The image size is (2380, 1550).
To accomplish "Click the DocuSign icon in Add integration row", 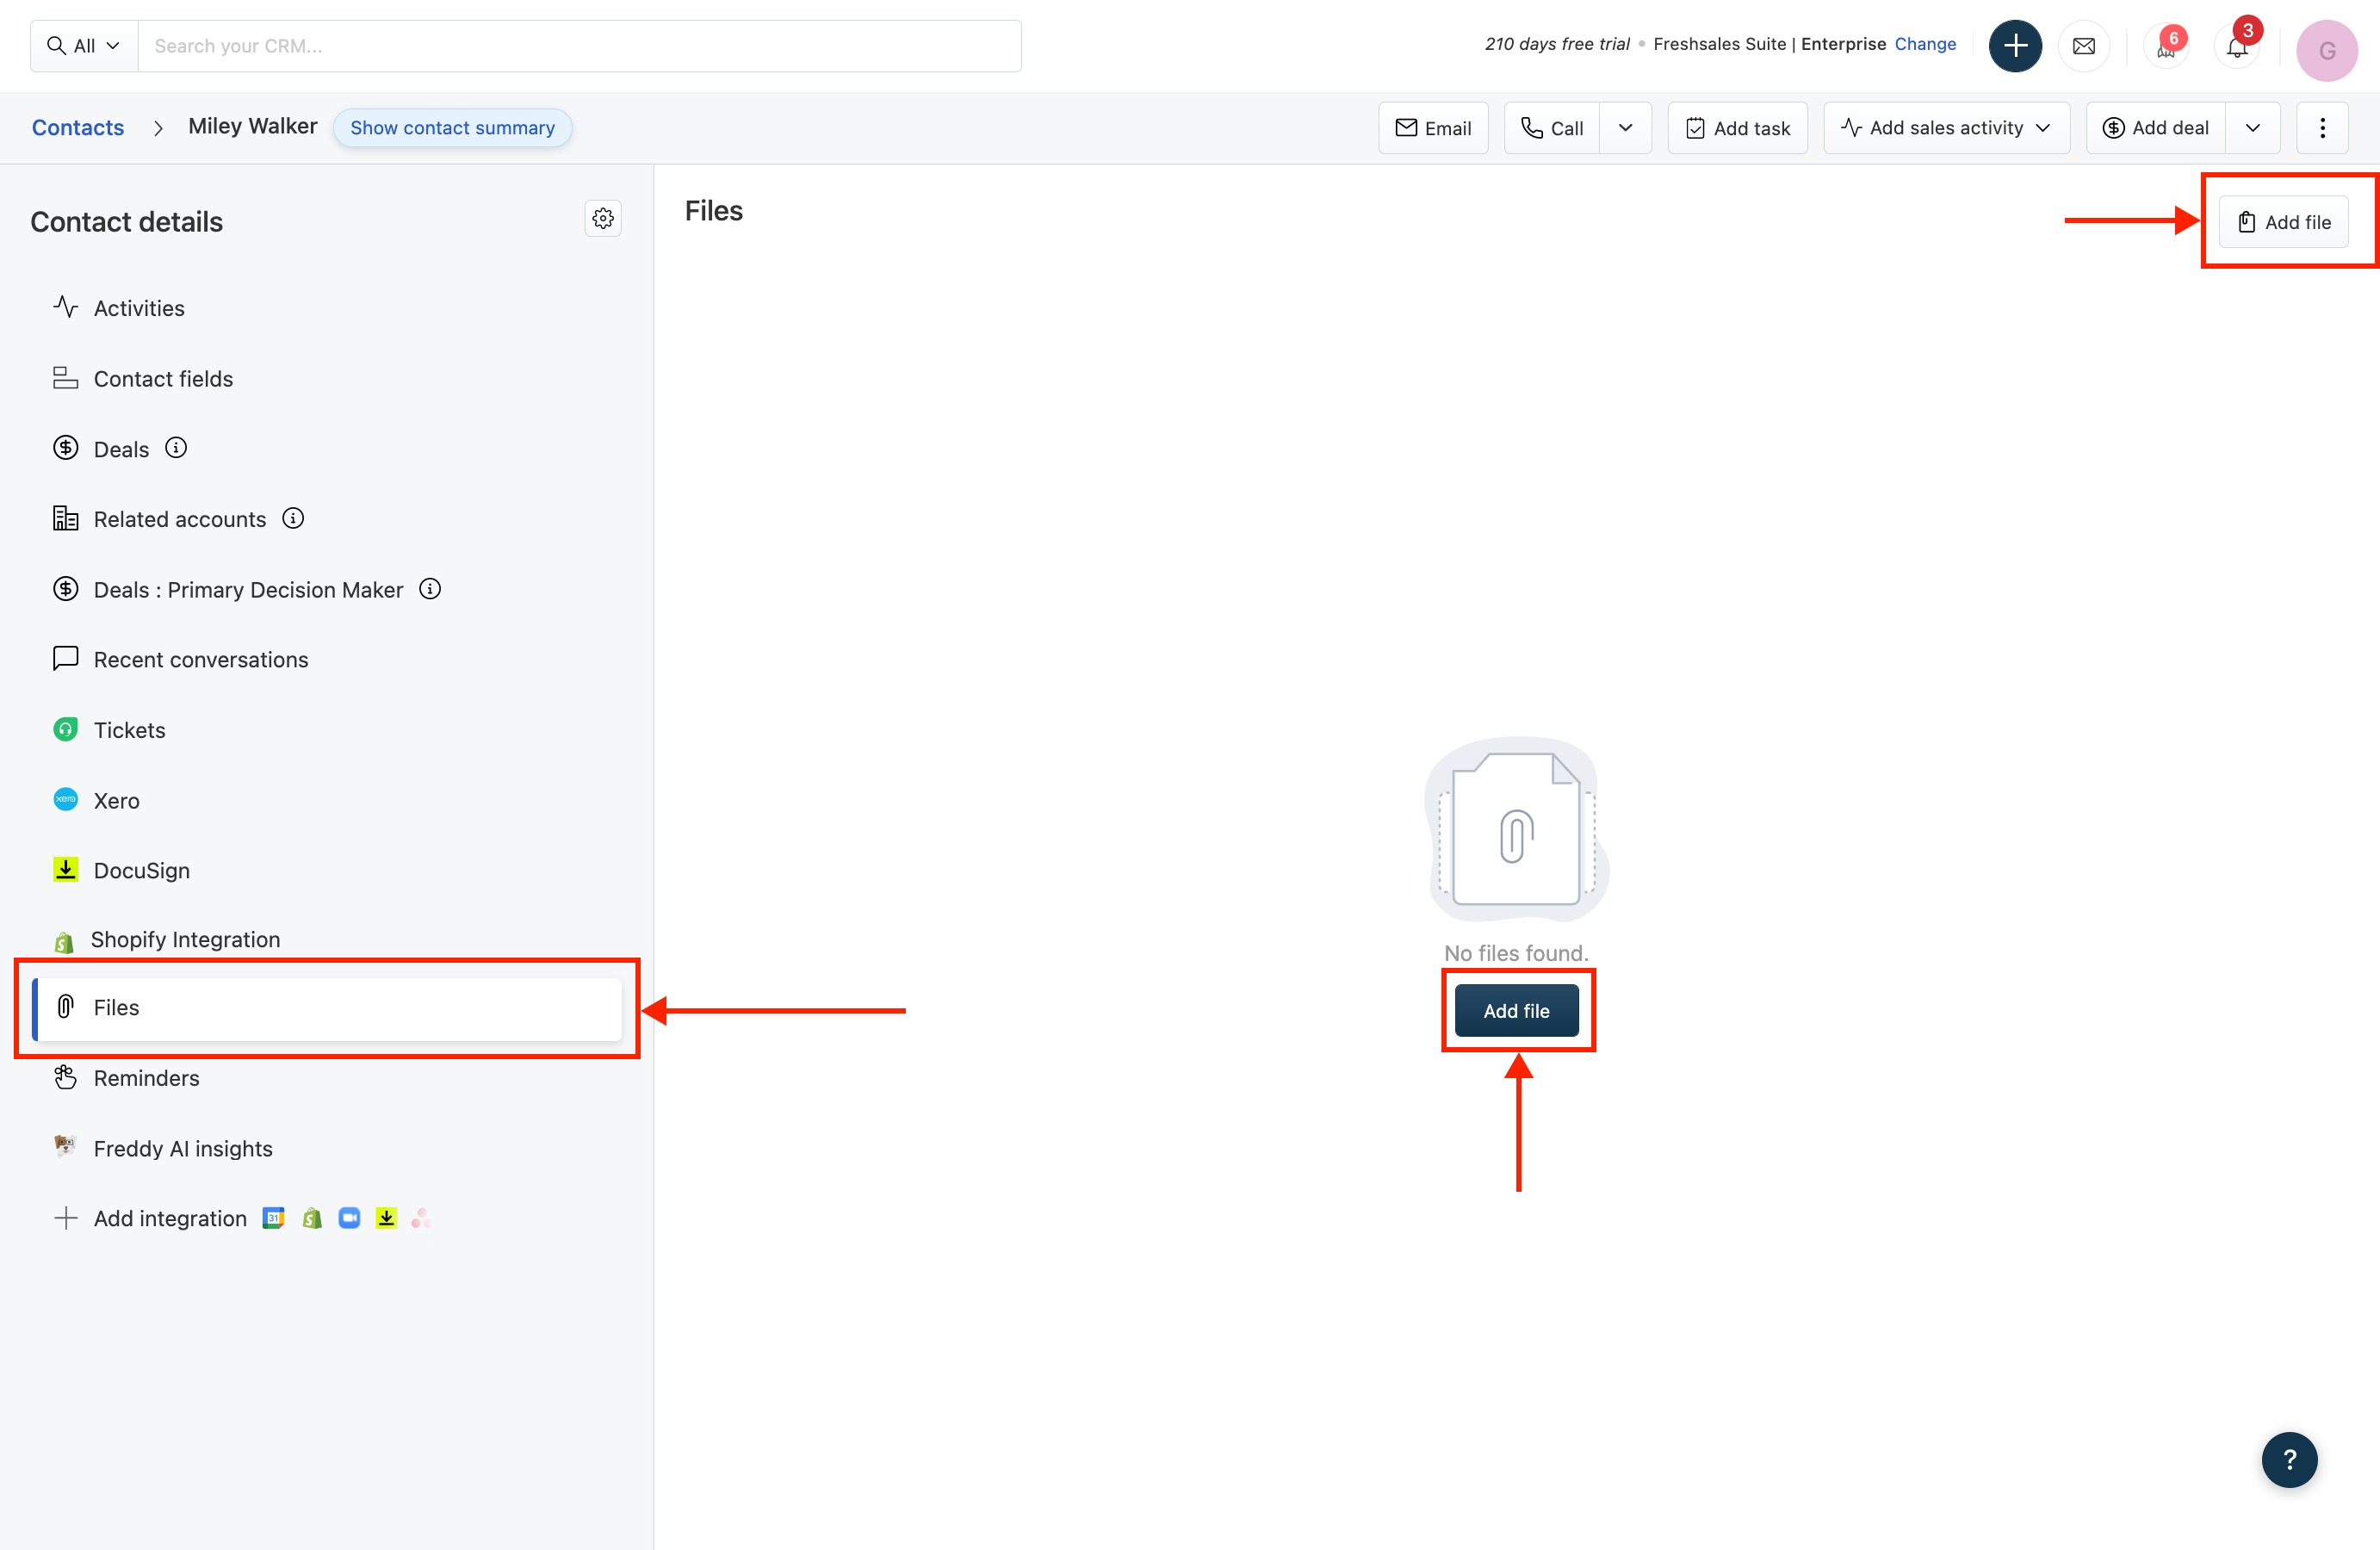I will 386,1218.
